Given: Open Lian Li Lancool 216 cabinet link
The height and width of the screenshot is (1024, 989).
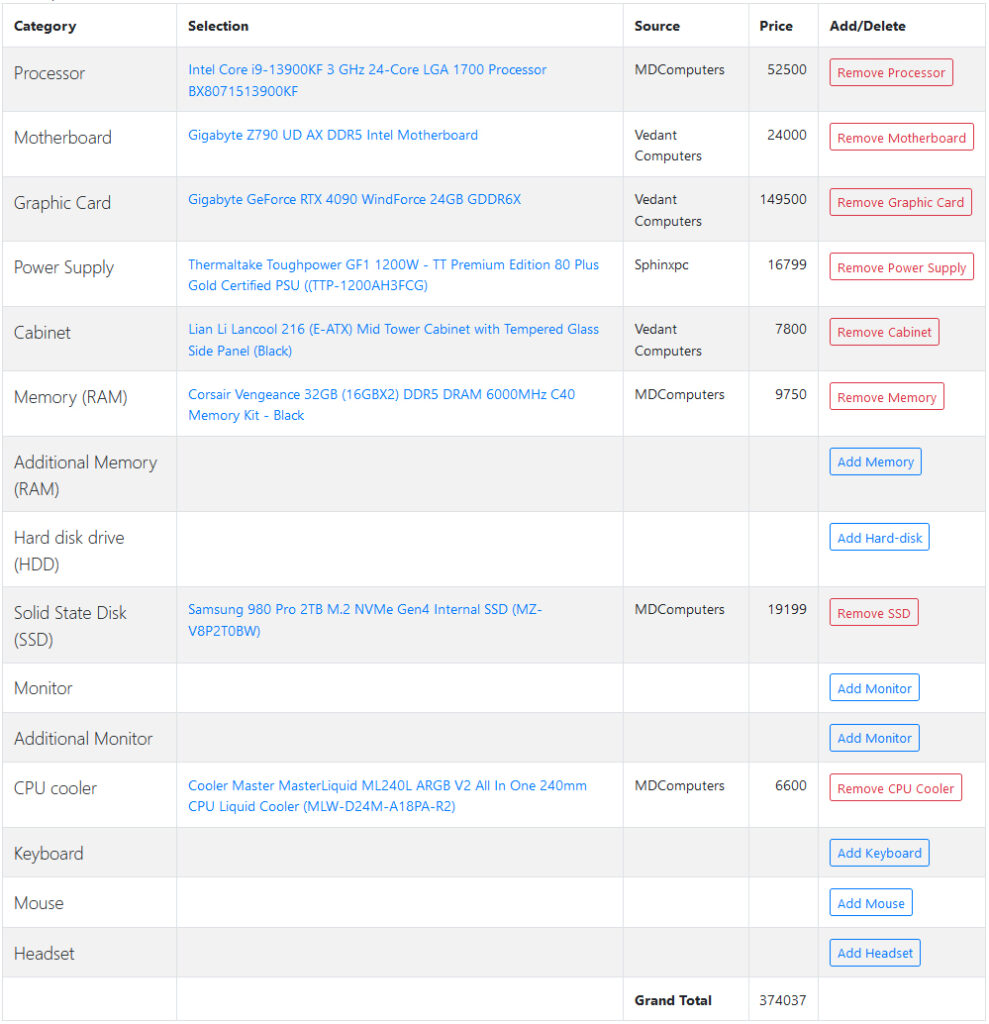Looking at the screenshot, I should tap(393, 340).
